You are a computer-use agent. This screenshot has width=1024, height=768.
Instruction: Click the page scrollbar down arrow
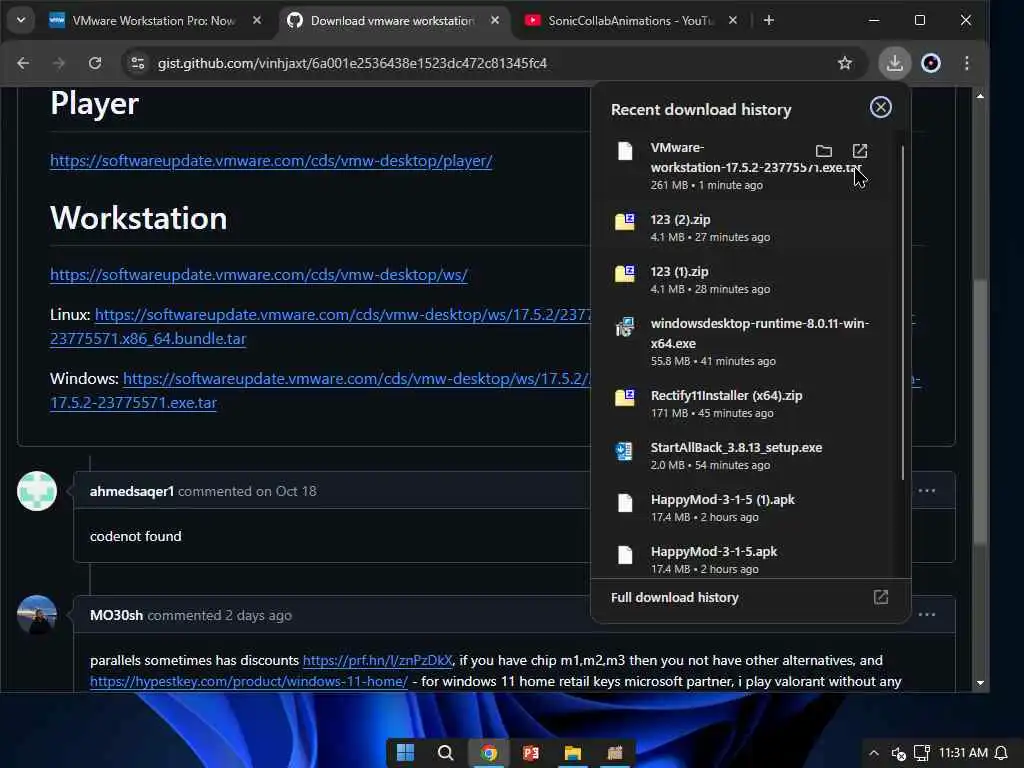980,682
